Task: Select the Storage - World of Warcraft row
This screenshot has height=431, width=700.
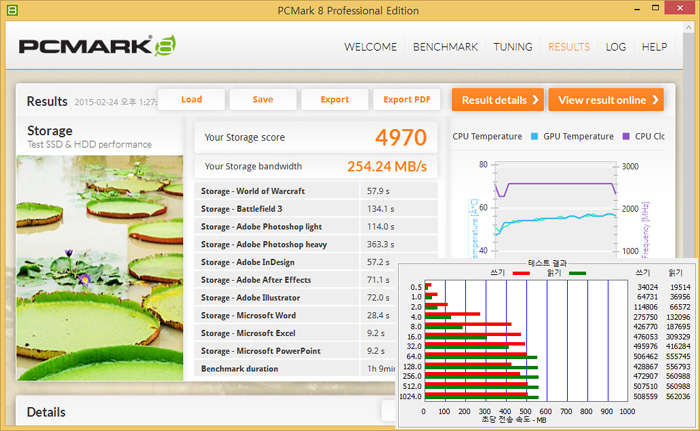Action: pos(316,191)
